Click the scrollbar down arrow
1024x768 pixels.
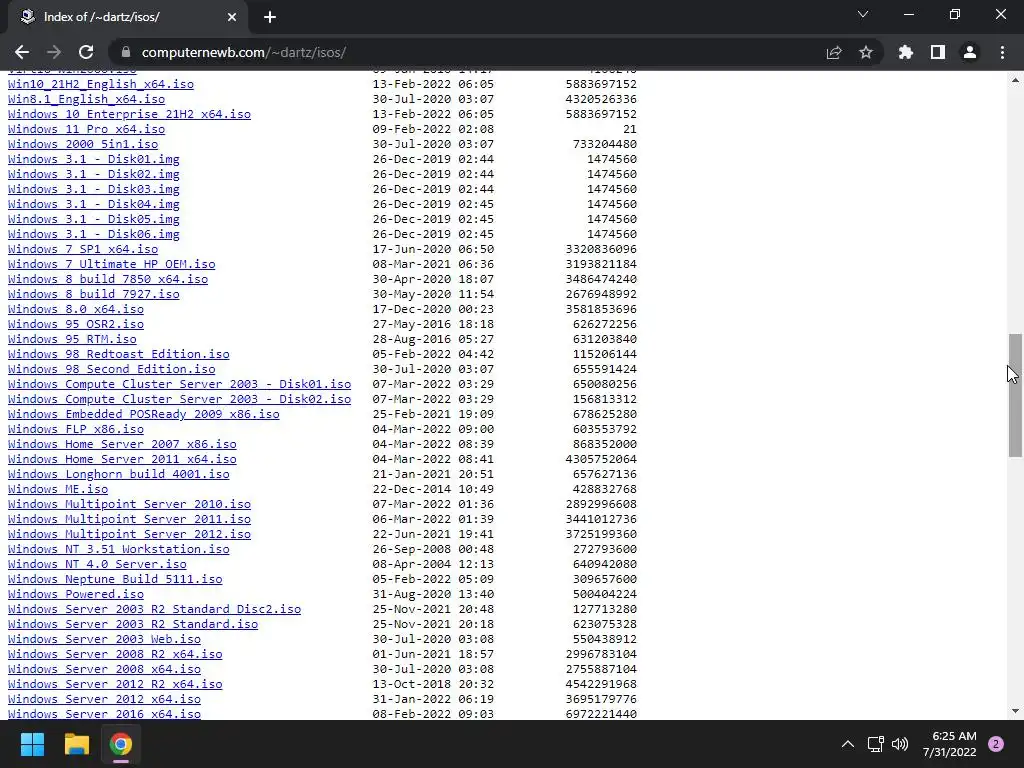coord(1015,711)
